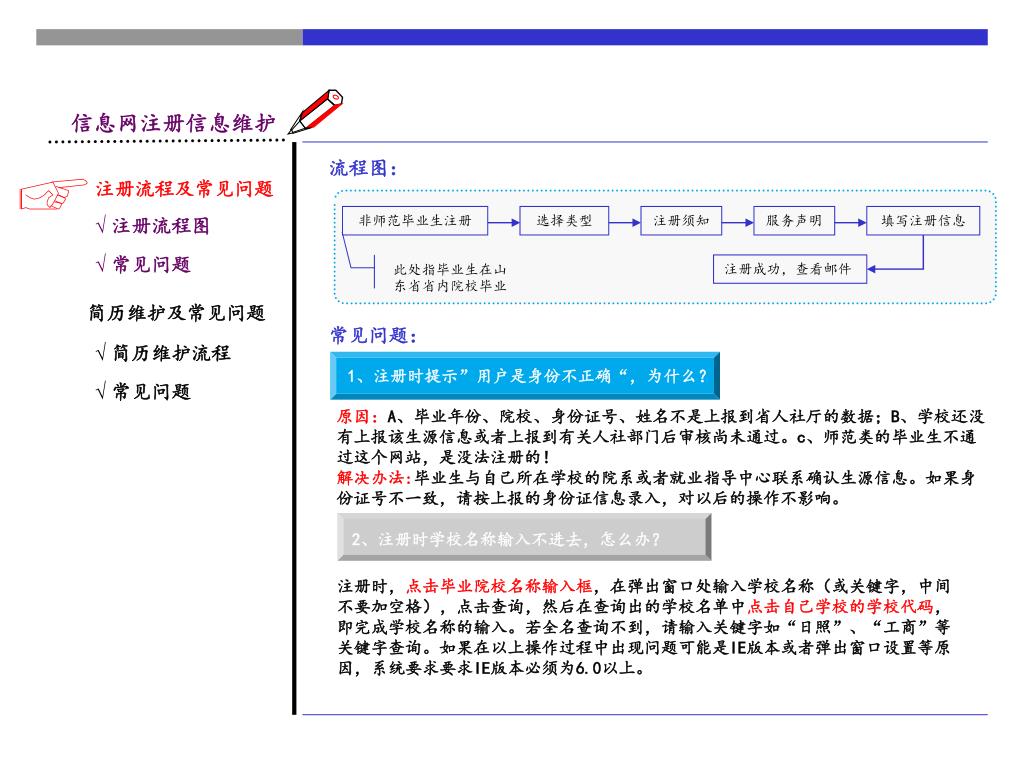Click the flowchart box 注册成功,查看邮件
The height and width of the screenshot is (768, 1024).
(x=790, y=269)
